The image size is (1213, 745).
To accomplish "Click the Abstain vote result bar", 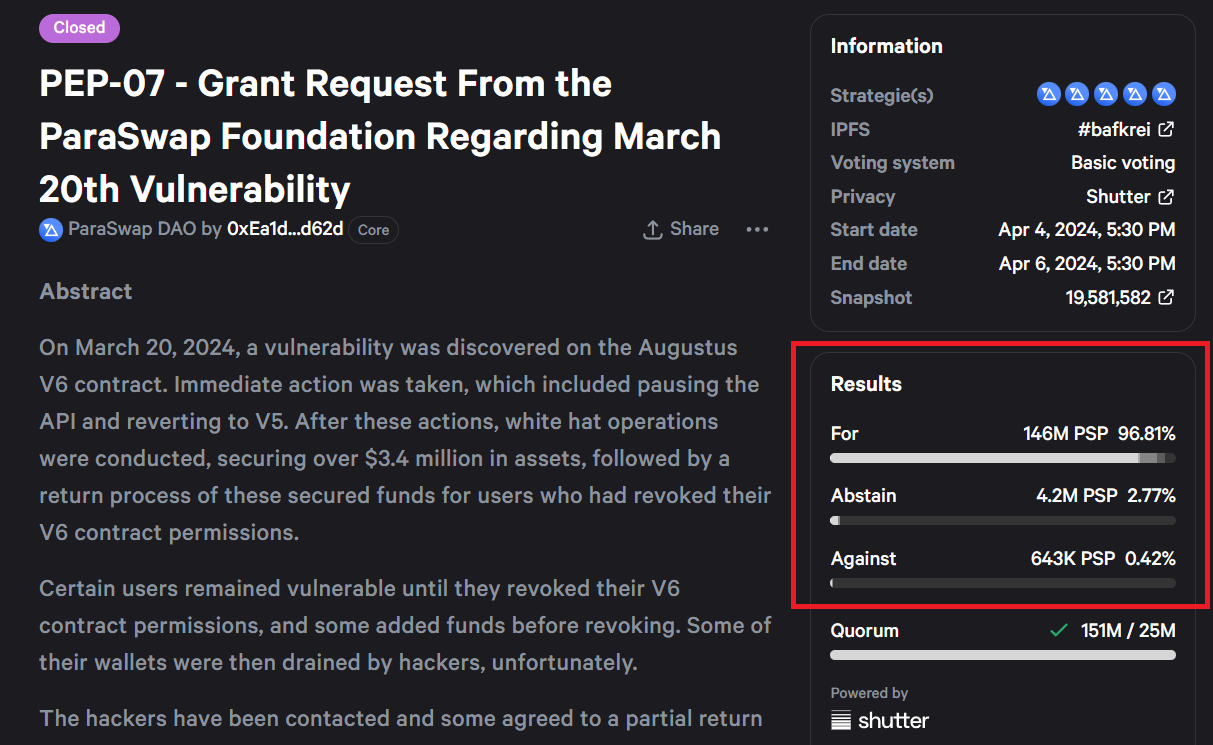I will (x=1003, y=520).
